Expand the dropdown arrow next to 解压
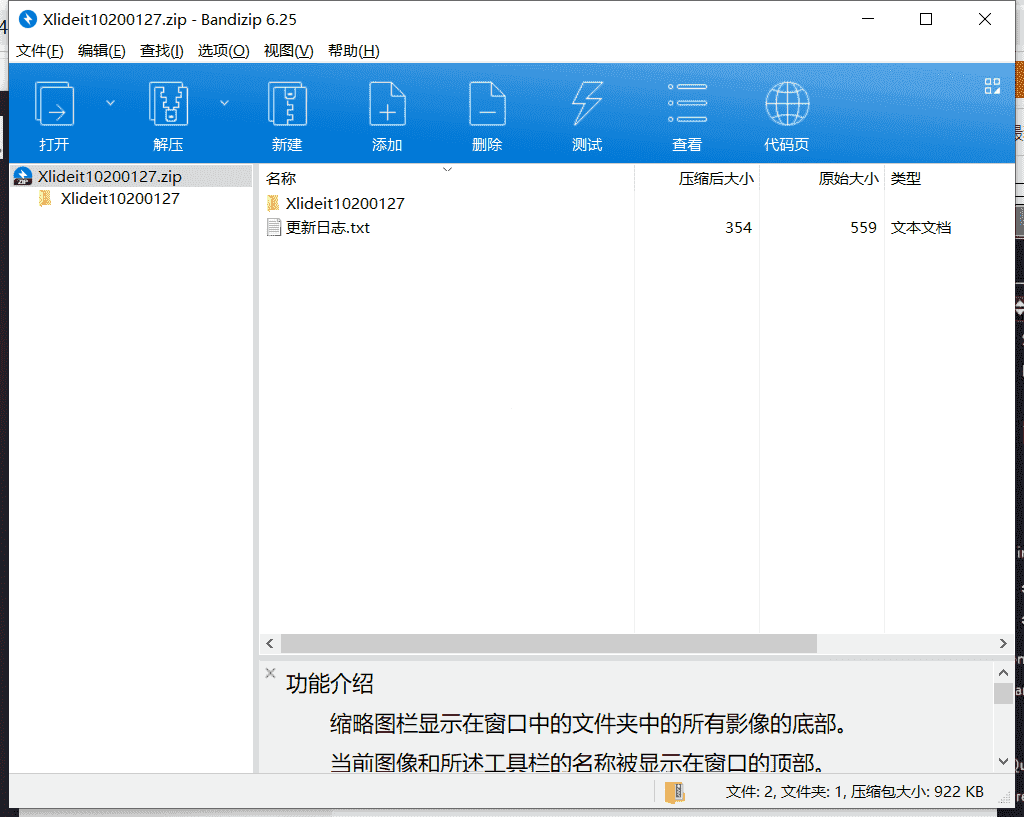 [x=224, y=103]
